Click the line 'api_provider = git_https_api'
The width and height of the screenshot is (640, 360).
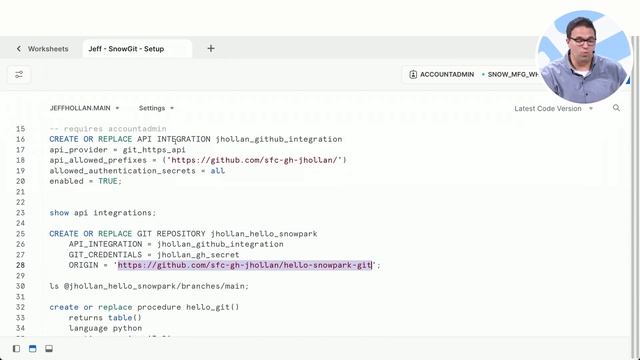pyautogui.click(x=117, y=150)
